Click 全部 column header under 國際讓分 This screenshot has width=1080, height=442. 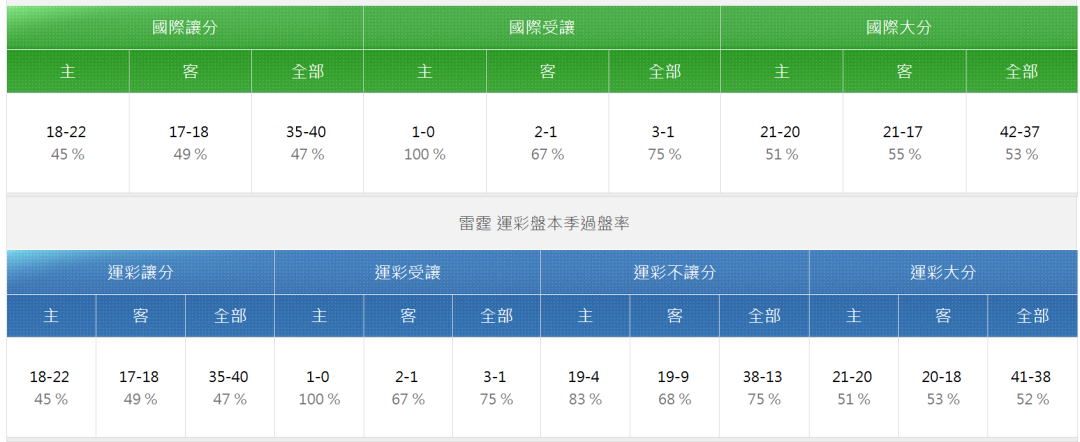pos(307,72)
